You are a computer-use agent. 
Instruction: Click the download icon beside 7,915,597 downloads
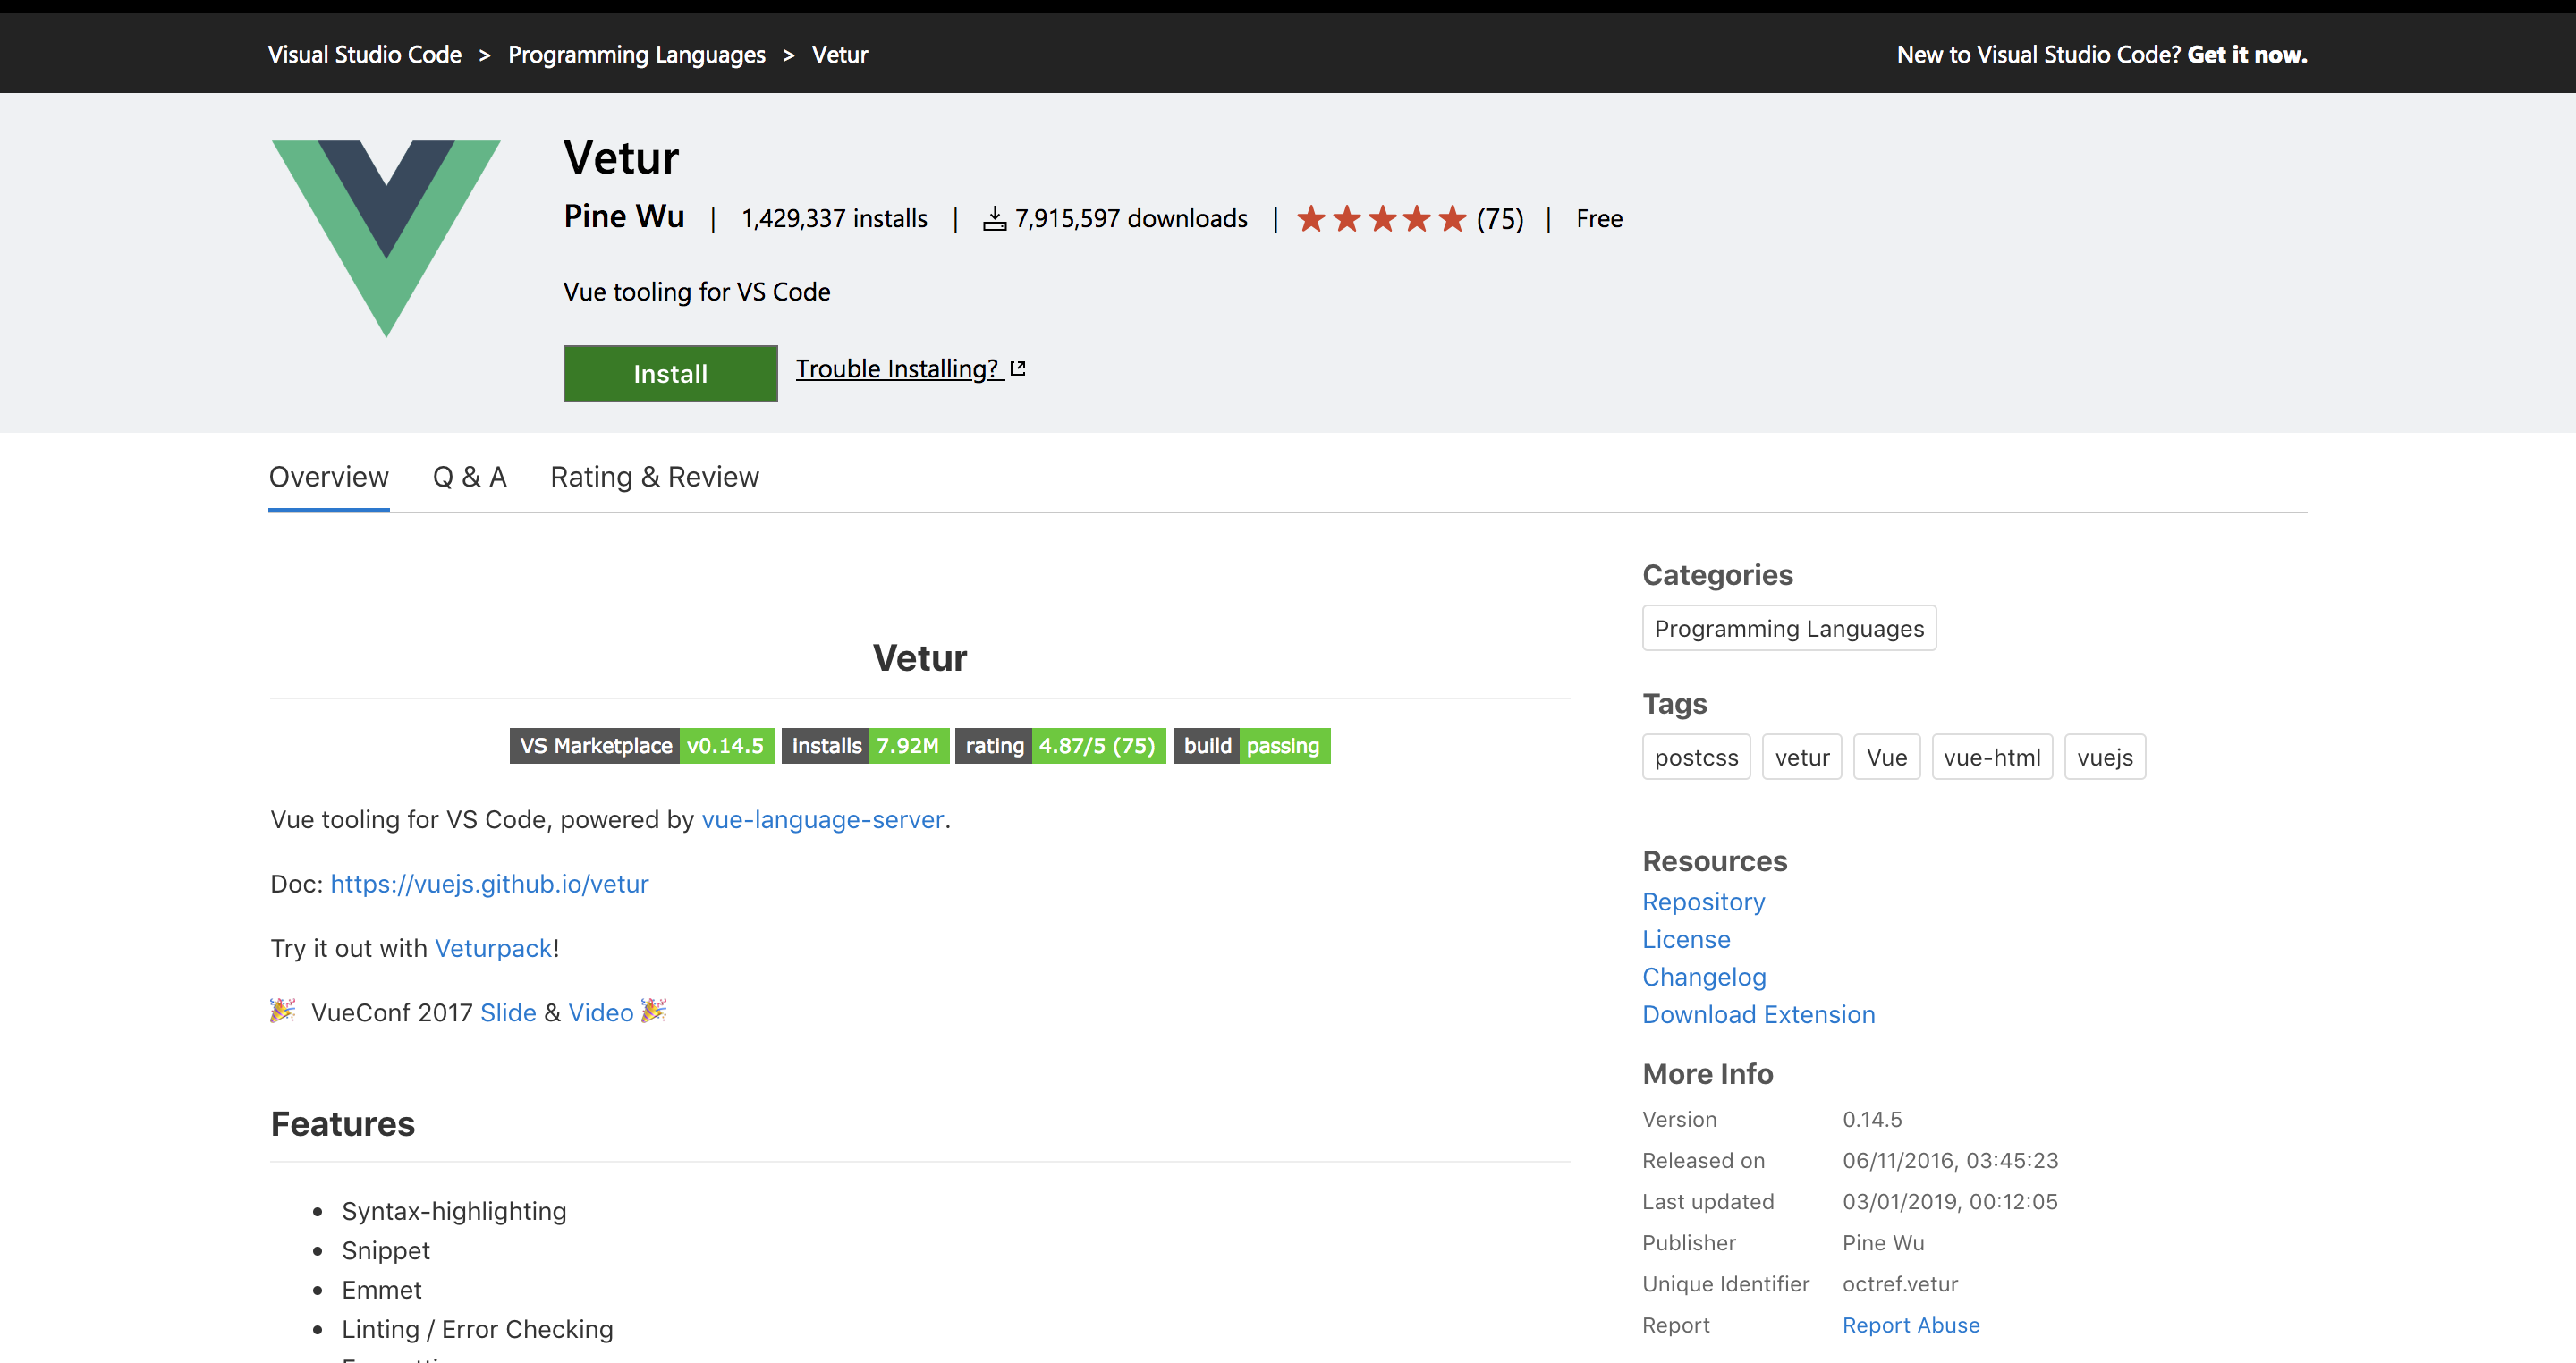994,219
